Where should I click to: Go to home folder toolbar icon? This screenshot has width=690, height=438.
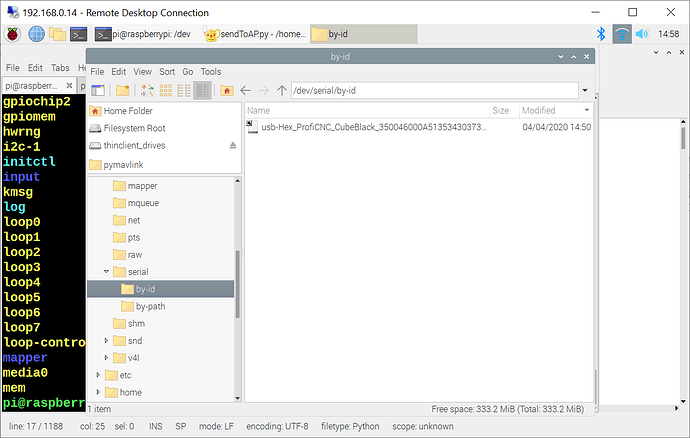[227, 91]
